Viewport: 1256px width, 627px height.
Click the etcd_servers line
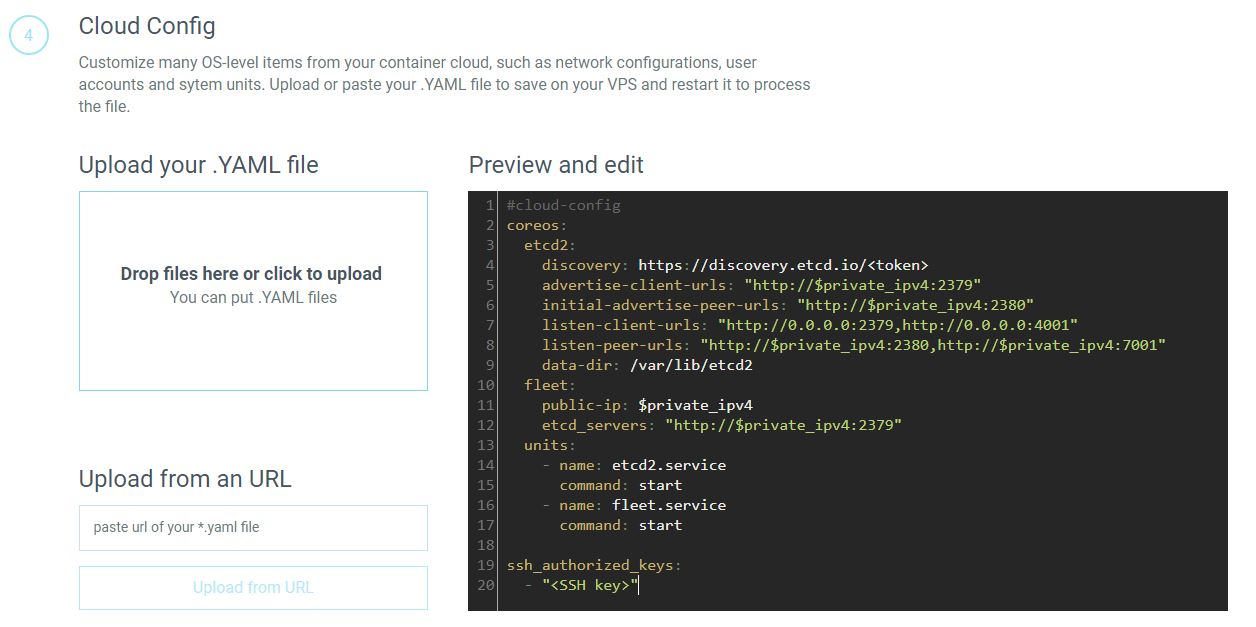click(722, 425)
